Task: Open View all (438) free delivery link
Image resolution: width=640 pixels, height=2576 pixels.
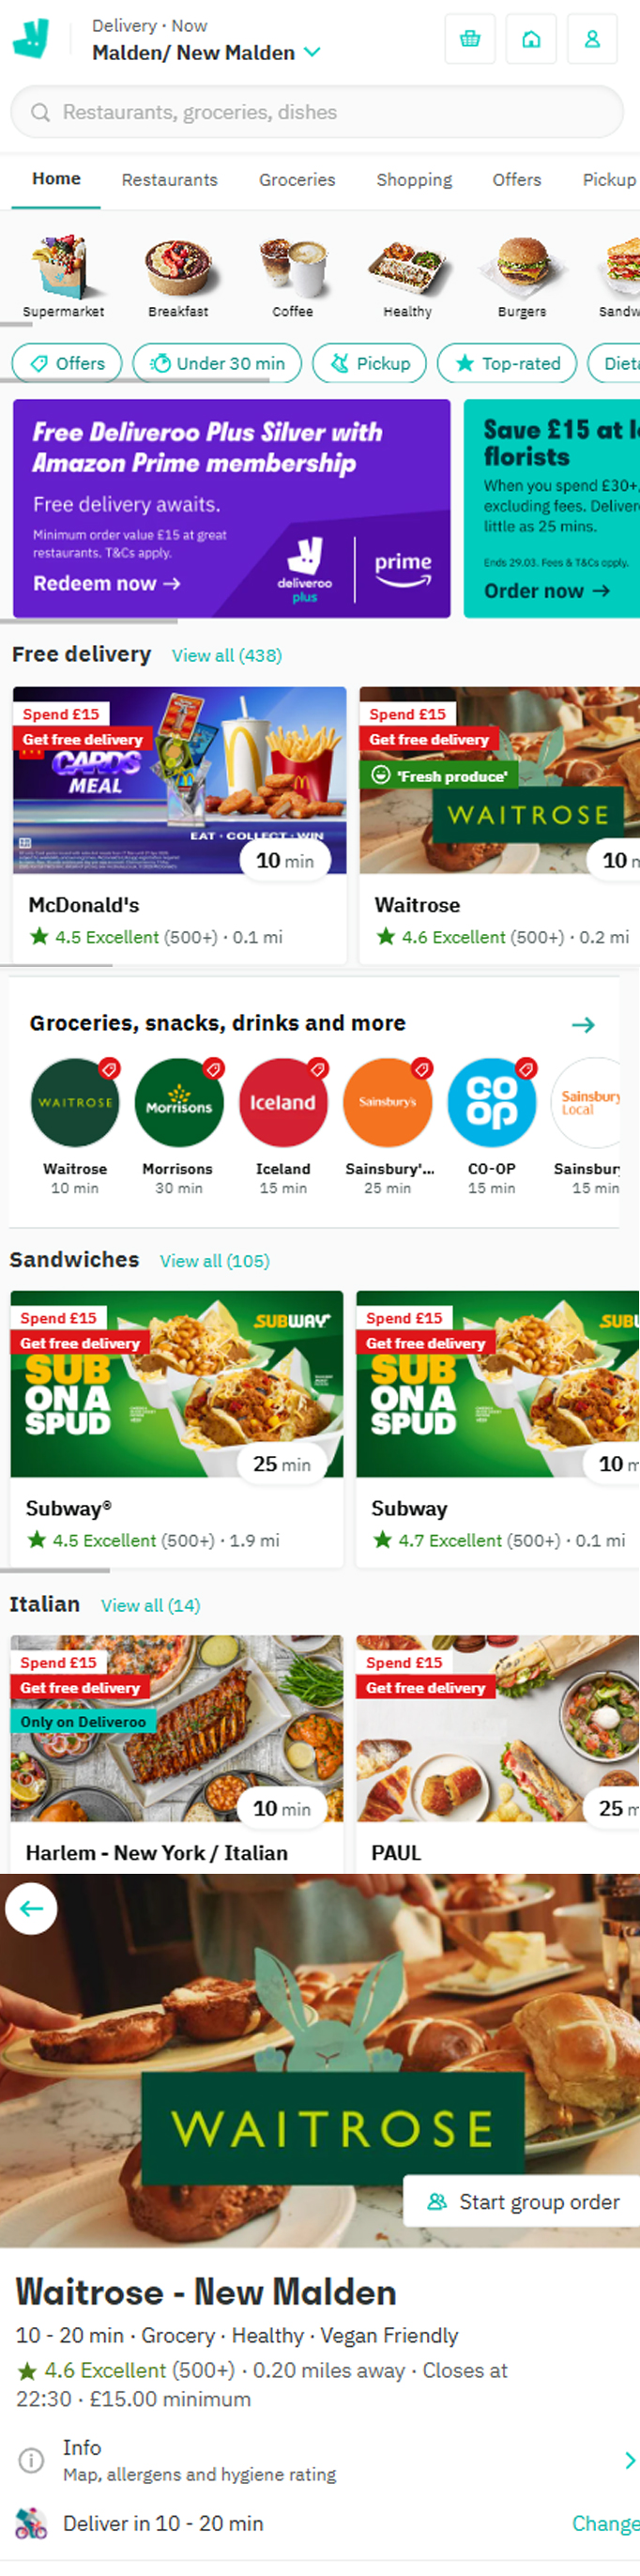Action: point(227,655)
